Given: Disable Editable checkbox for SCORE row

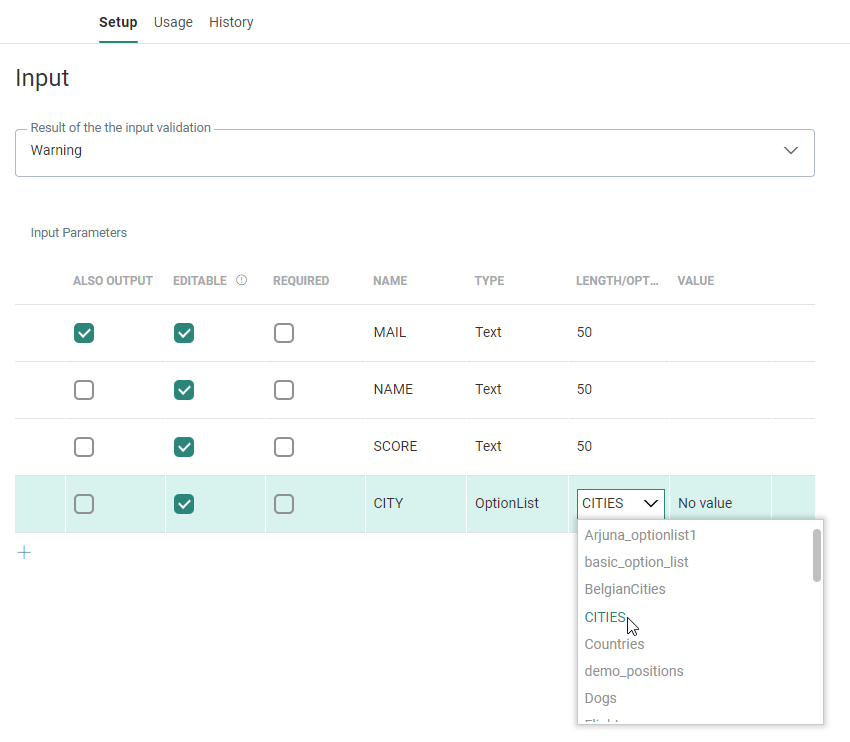Looking at the screenshot, I should point(184,447).
